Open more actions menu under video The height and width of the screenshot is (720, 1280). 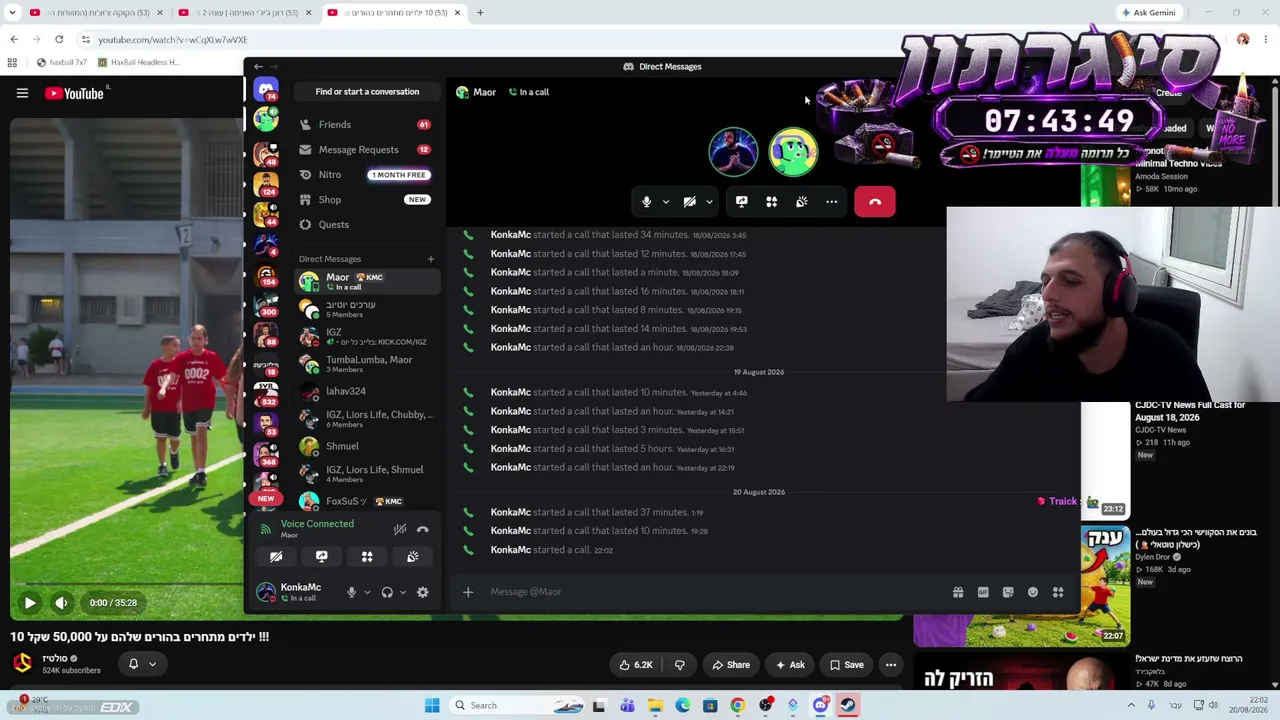pyautogui.click(x=891, y=665)
